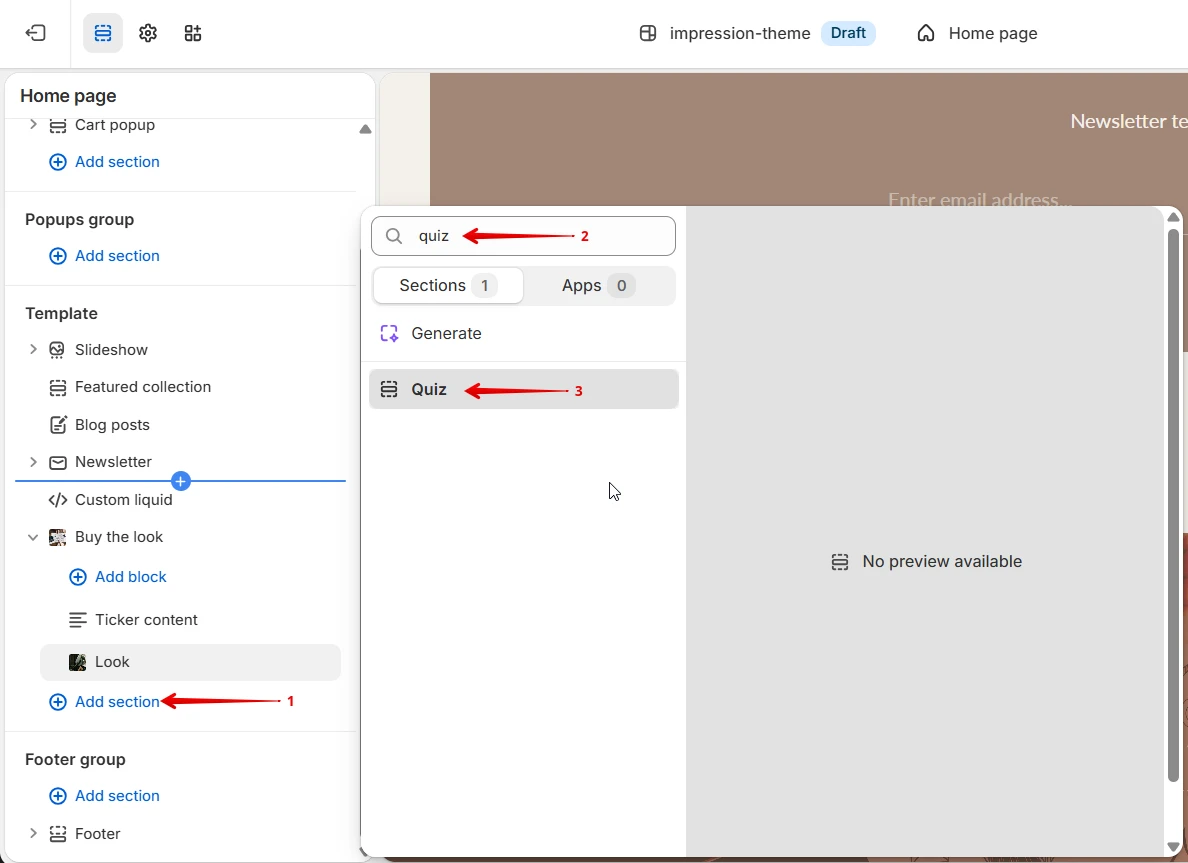Expand the Newsletter section
Screen dimensions: 1188x863
pyautogui.click(x=33, y=461)
